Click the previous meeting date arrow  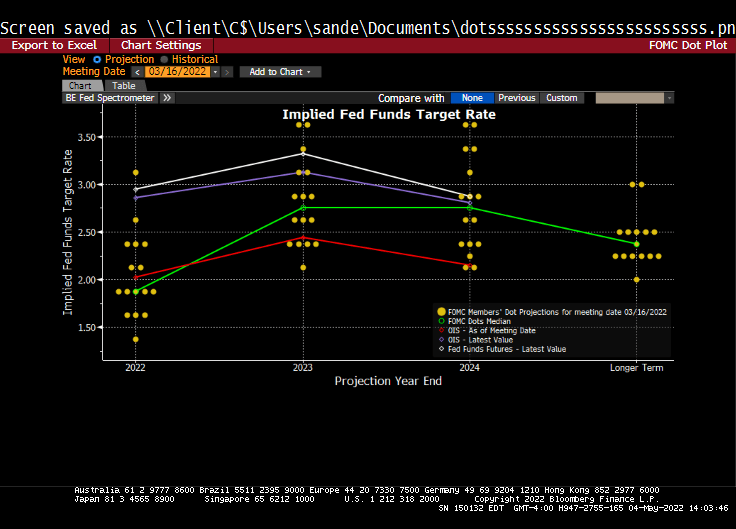138,72
